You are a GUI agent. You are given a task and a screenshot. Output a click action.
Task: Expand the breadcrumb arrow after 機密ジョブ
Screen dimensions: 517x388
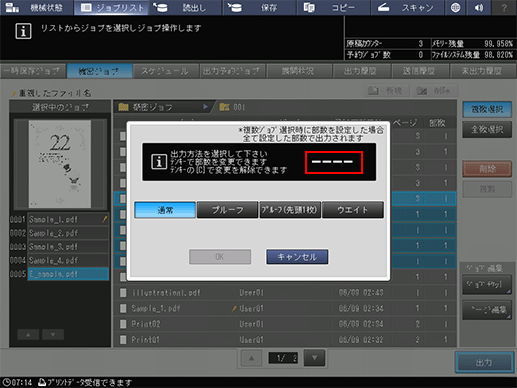205,107
